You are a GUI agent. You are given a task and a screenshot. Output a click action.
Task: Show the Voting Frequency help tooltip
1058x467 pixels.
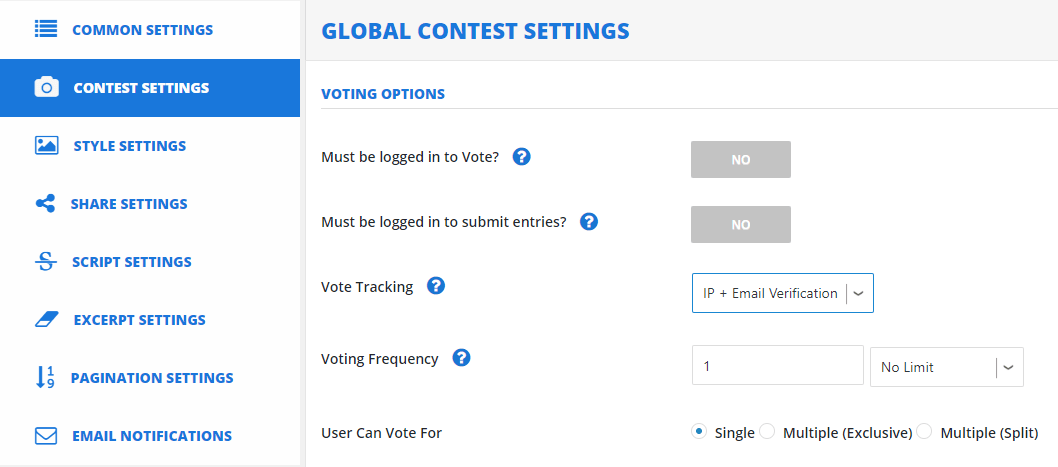click(462, 358)
